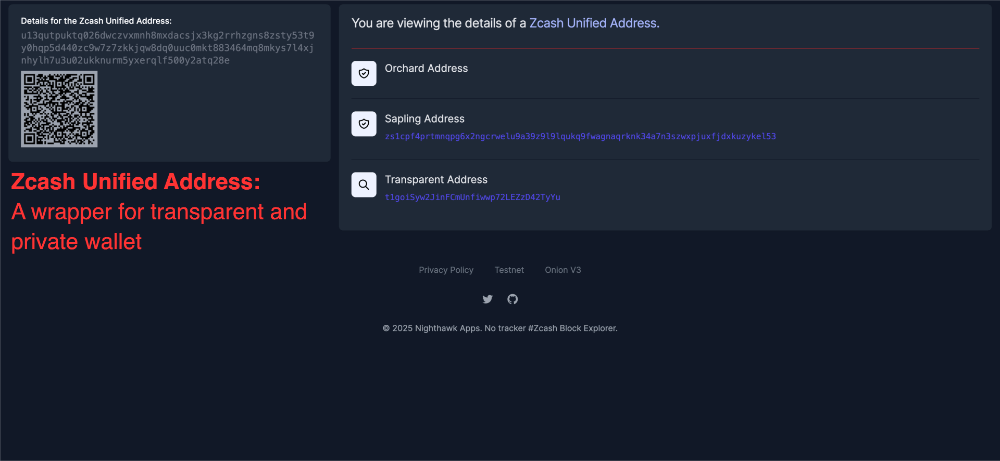Click the unified address QR code
The height and width of the screenshot is (461, 1000).
(59, 109)
